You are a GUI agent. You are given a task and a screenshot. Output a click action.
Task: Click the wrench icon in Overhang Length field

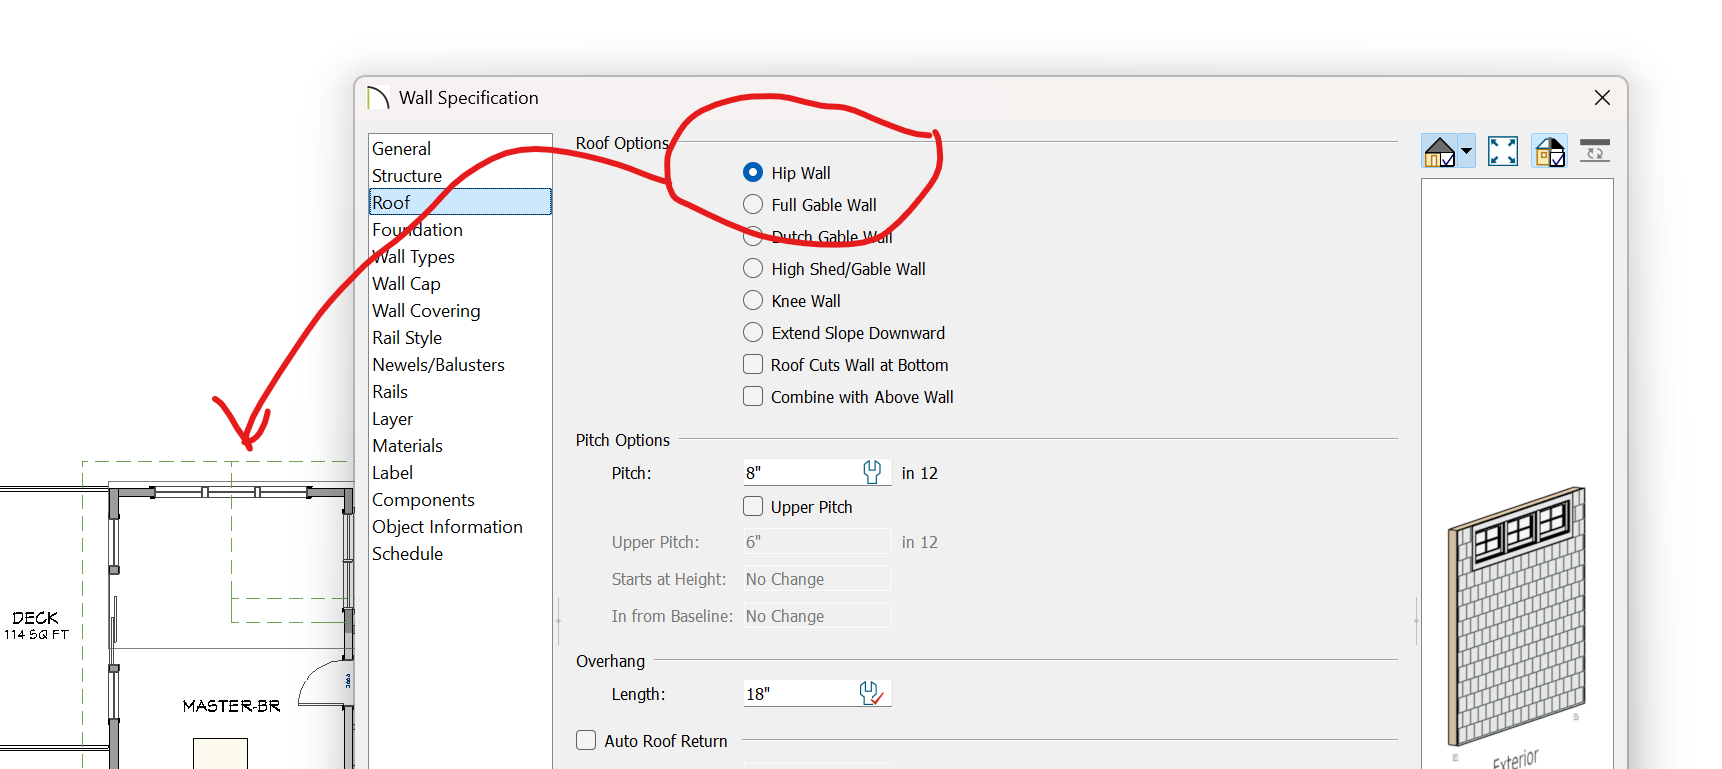[871, 693]
